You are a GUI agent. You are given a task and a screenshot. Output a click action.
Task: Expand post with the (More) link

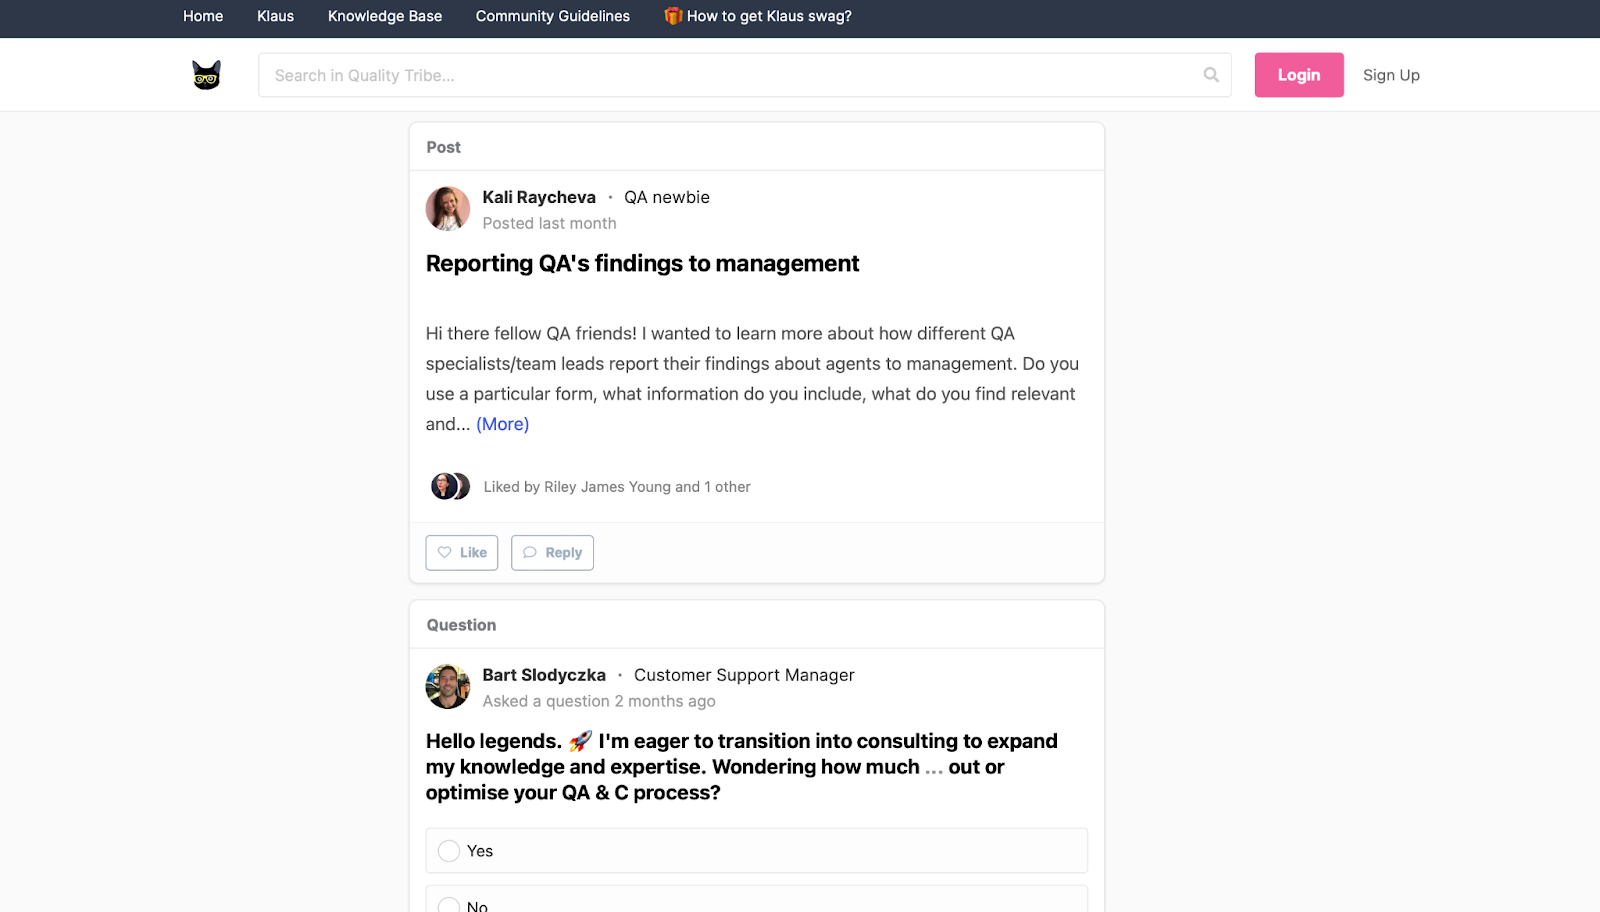(503, 424)
